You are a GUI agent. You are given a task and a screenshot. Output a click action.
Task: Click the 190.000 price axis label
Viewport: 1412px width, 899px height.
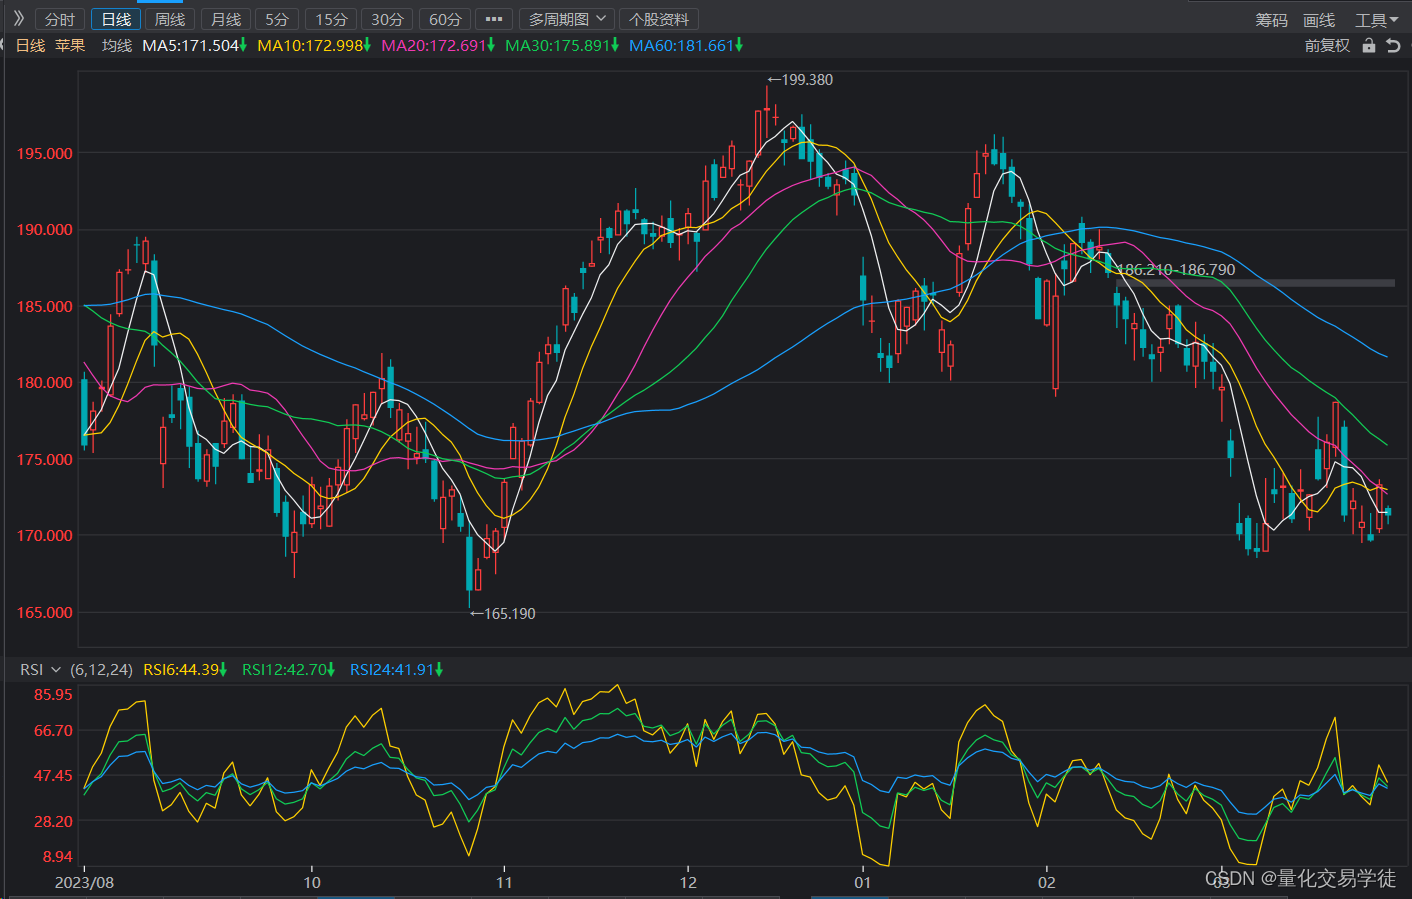45,229
